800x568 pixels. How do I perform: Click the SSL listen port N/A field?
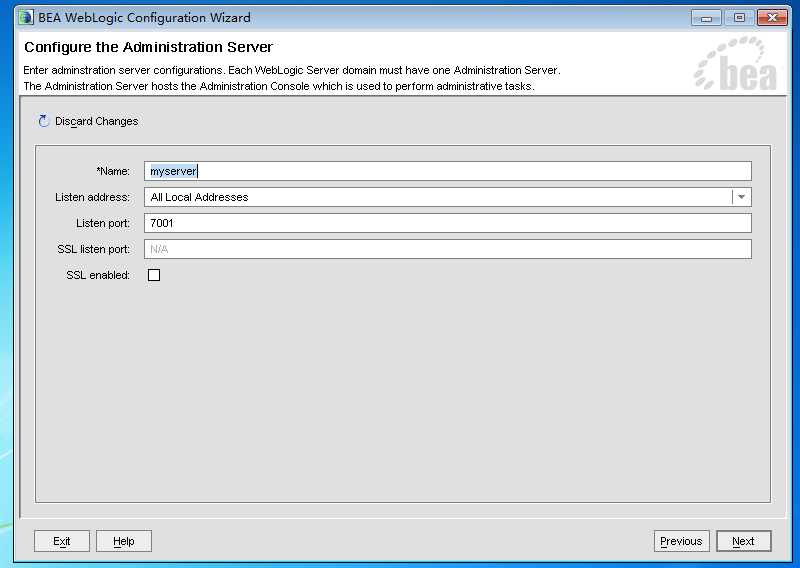pos(447,249)
